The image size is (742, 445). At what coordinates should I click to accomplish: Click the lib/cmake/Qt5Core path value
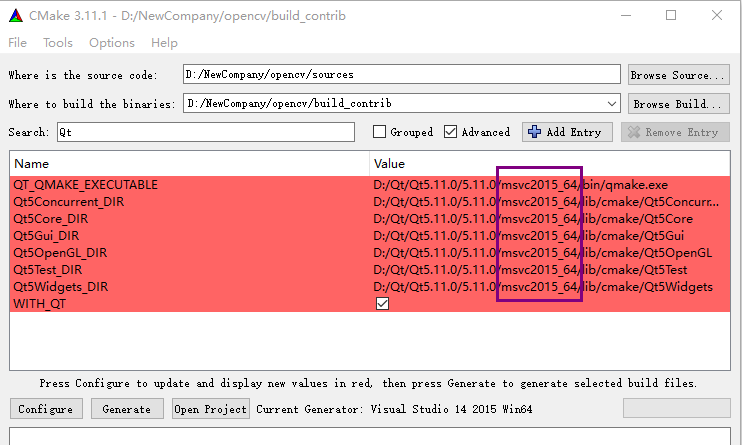[x=533, y=219]
